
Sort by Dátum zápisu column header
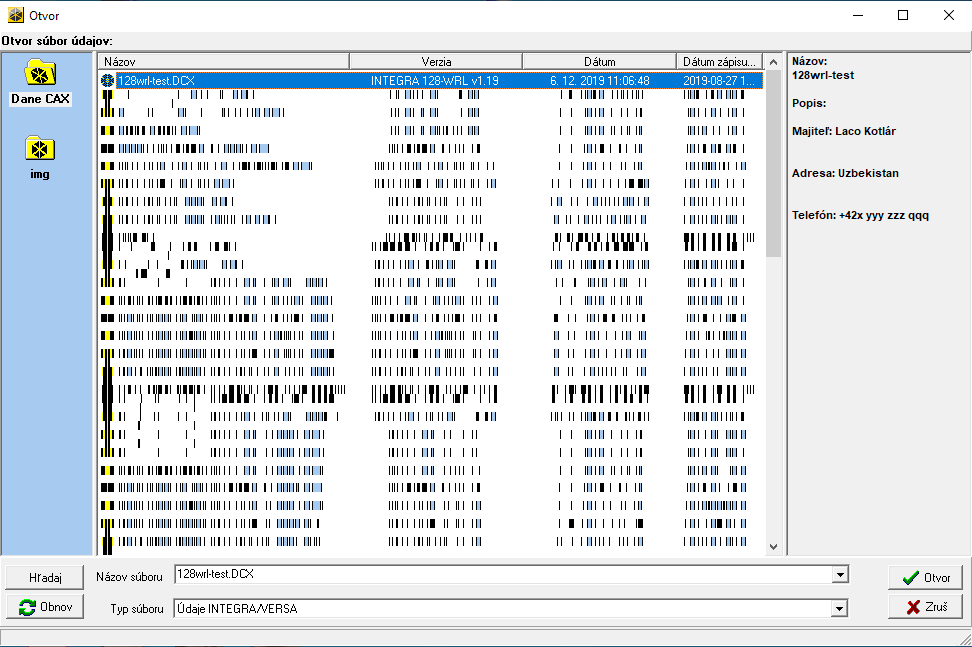coord(719,61)
